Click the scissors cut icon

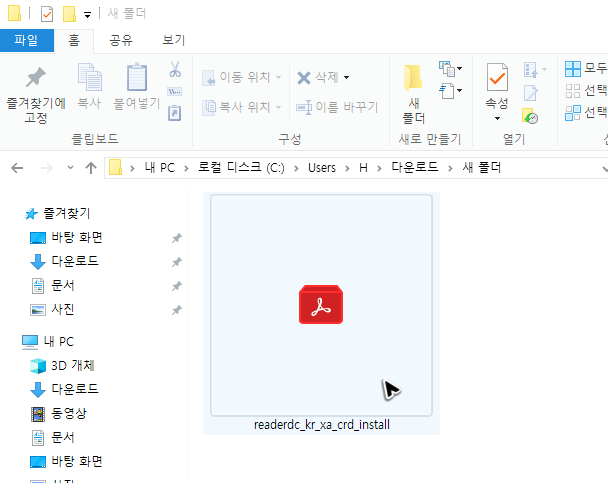coord(175,69)
